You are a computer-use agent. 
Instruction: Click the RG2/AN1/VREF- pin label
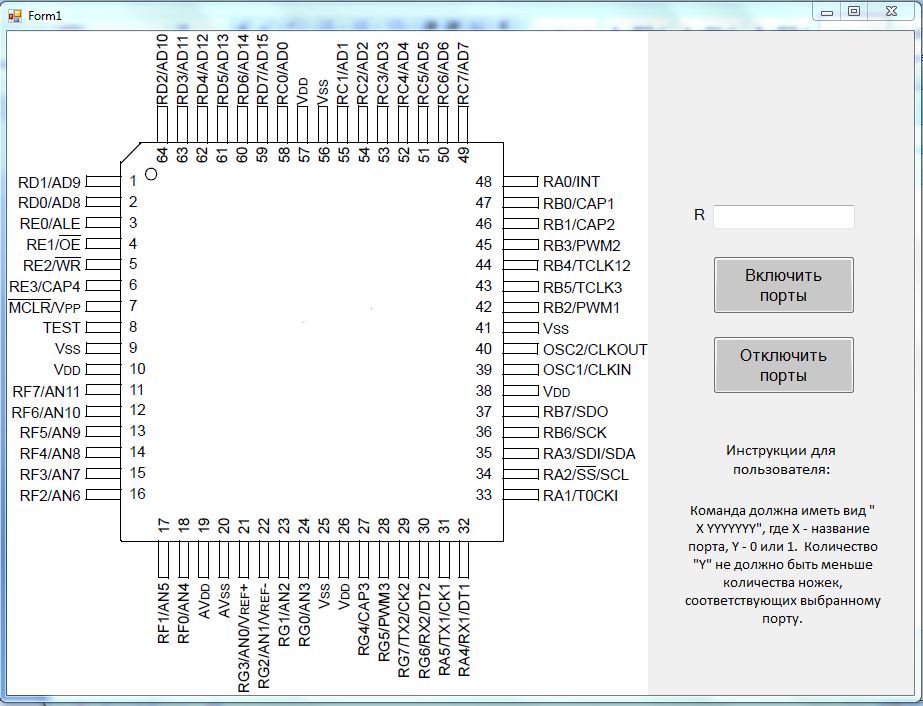pyautogui.click(x=264, y=637)
